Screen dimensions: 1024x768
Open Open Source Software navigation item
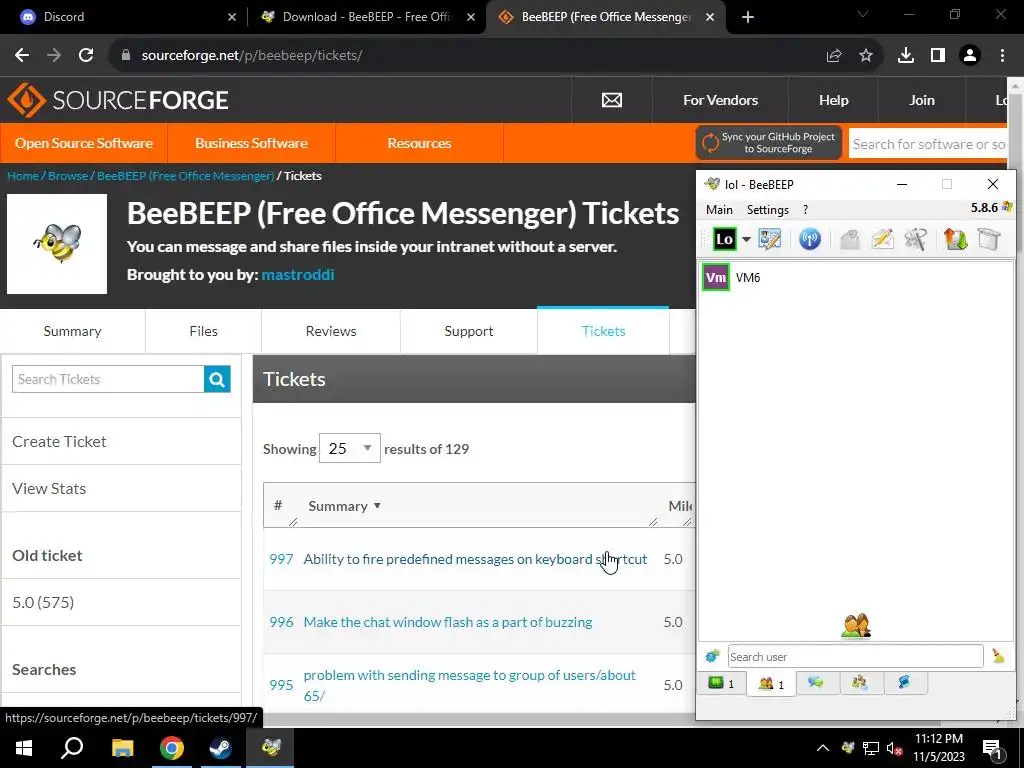[84, 143]
